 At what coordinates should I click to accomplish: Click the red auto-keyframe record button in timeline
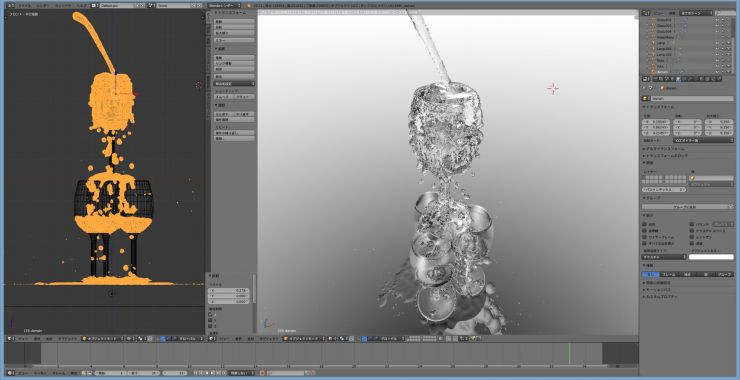tap(262, 373)
